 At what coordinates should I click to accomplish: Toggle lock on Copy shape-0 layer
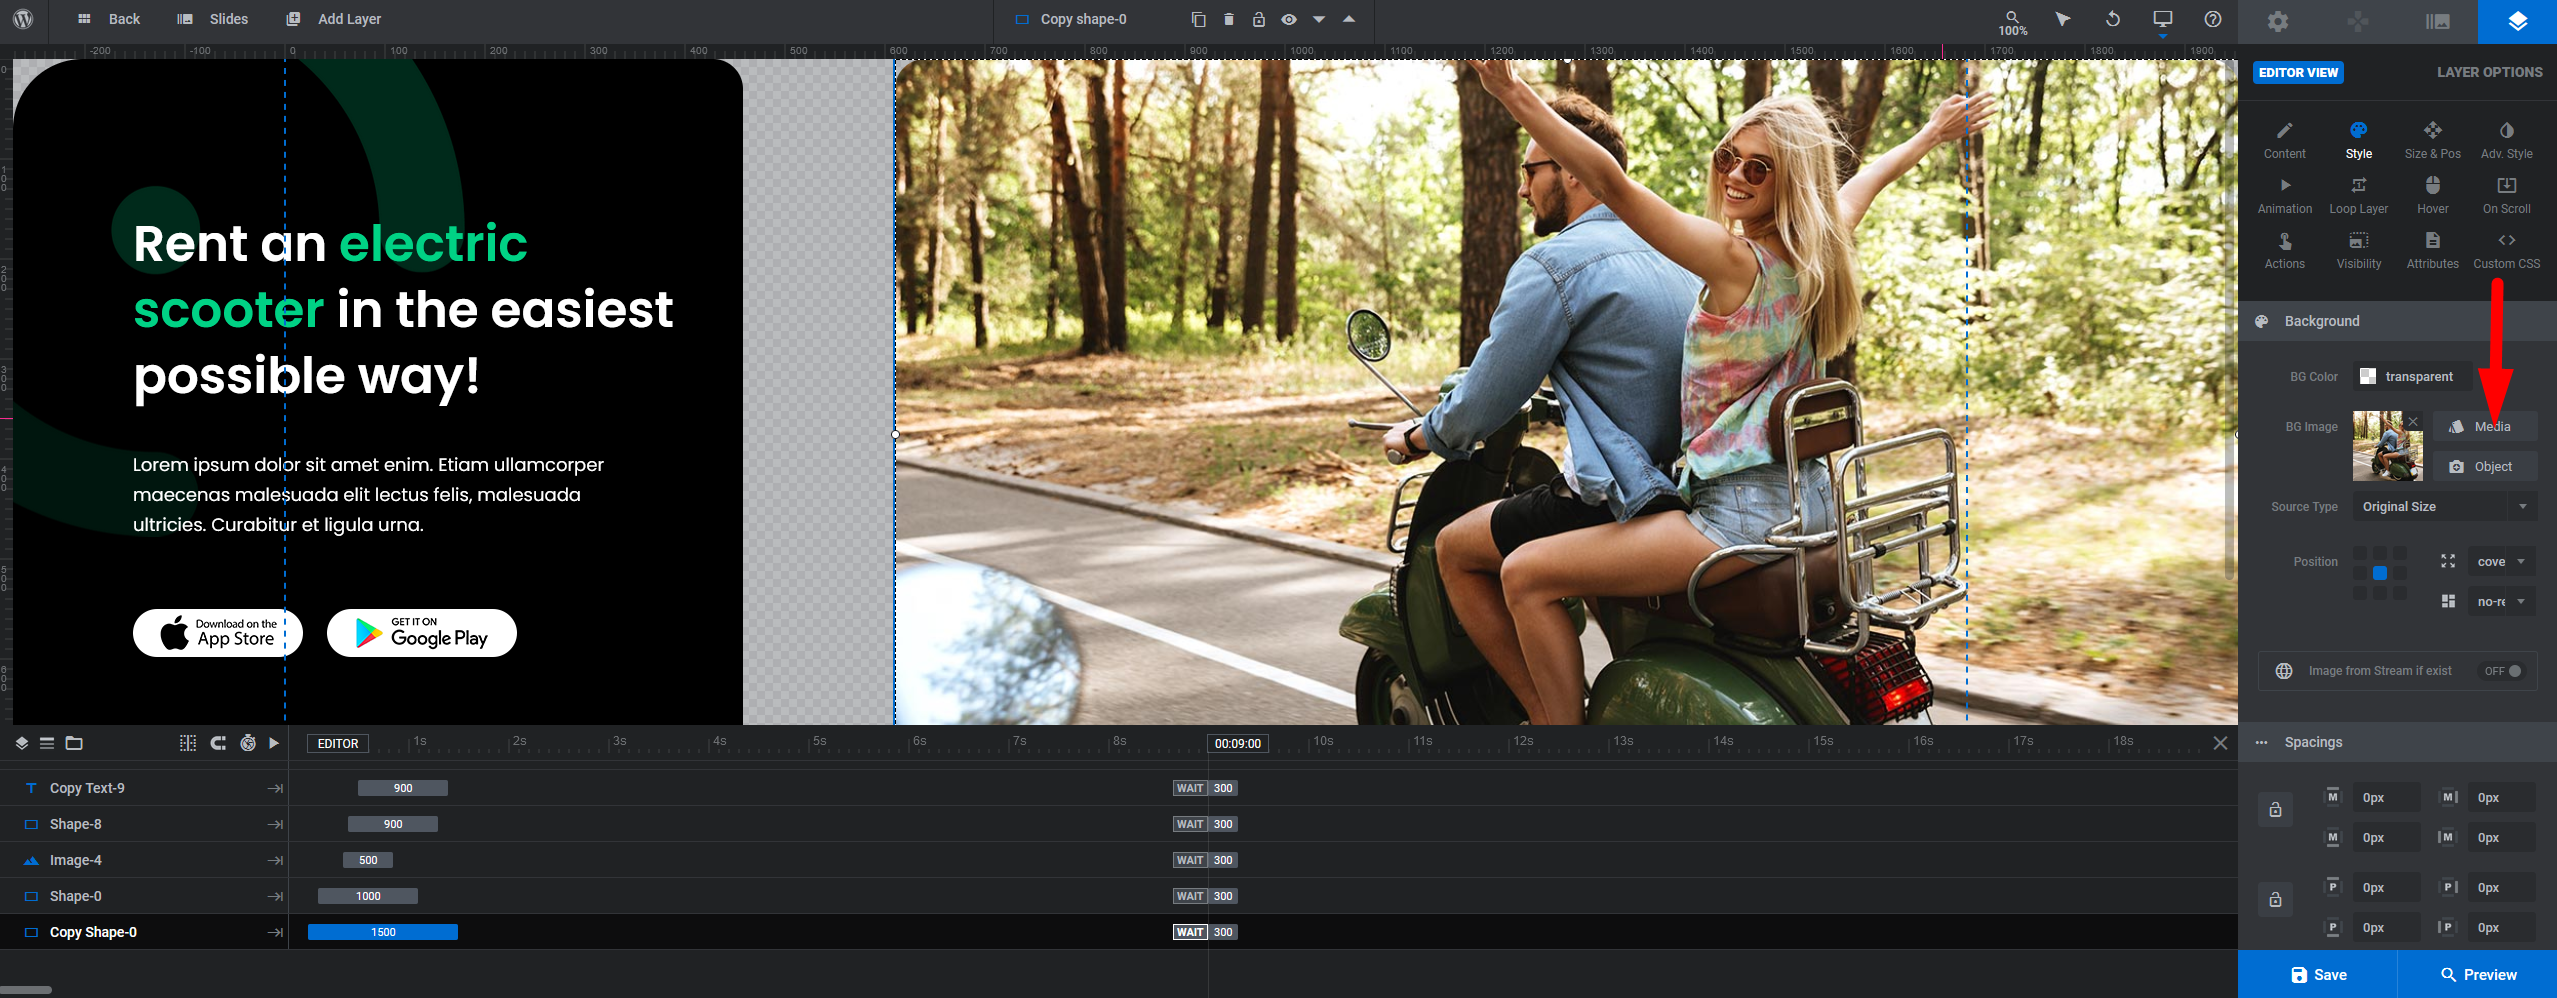tap(1258, 19)
